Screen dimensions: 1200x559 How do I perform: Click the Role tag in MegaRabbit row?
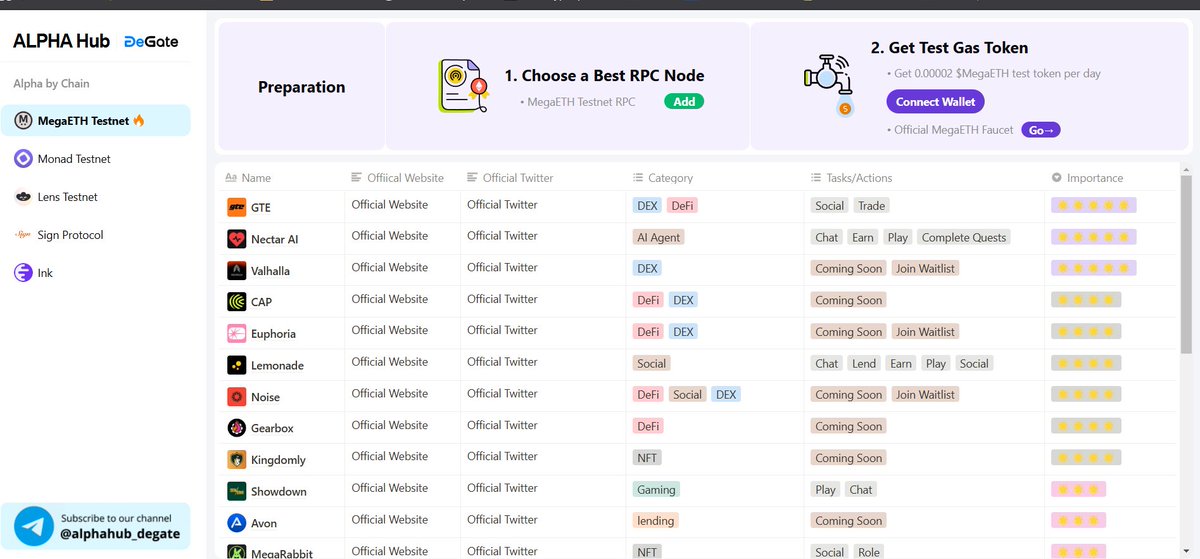[x=869, y=552]
